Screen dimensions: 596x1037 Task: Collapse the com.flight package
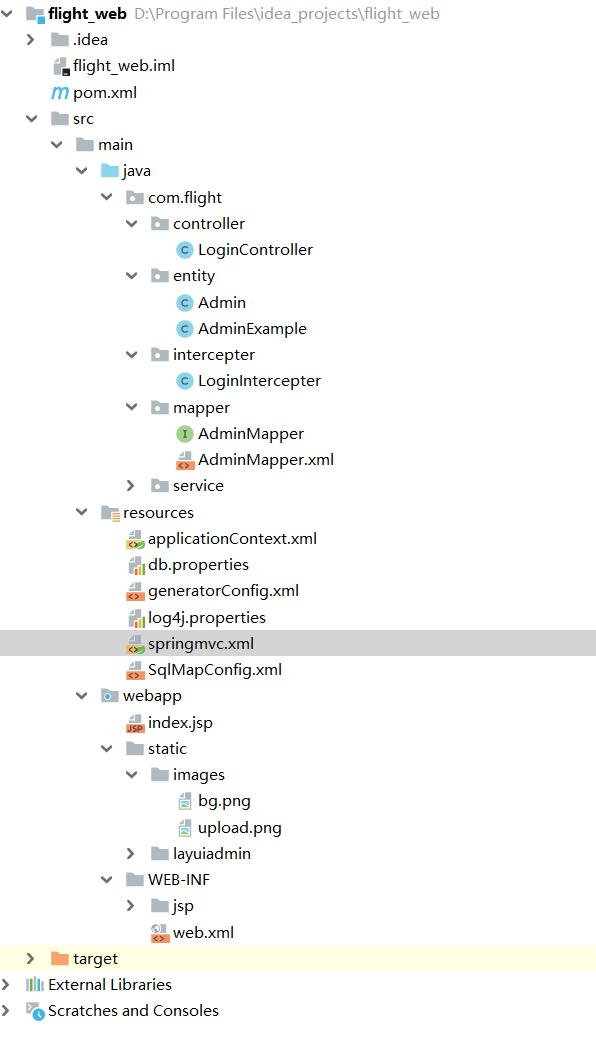pyautogui.click(x=106, y=196)
